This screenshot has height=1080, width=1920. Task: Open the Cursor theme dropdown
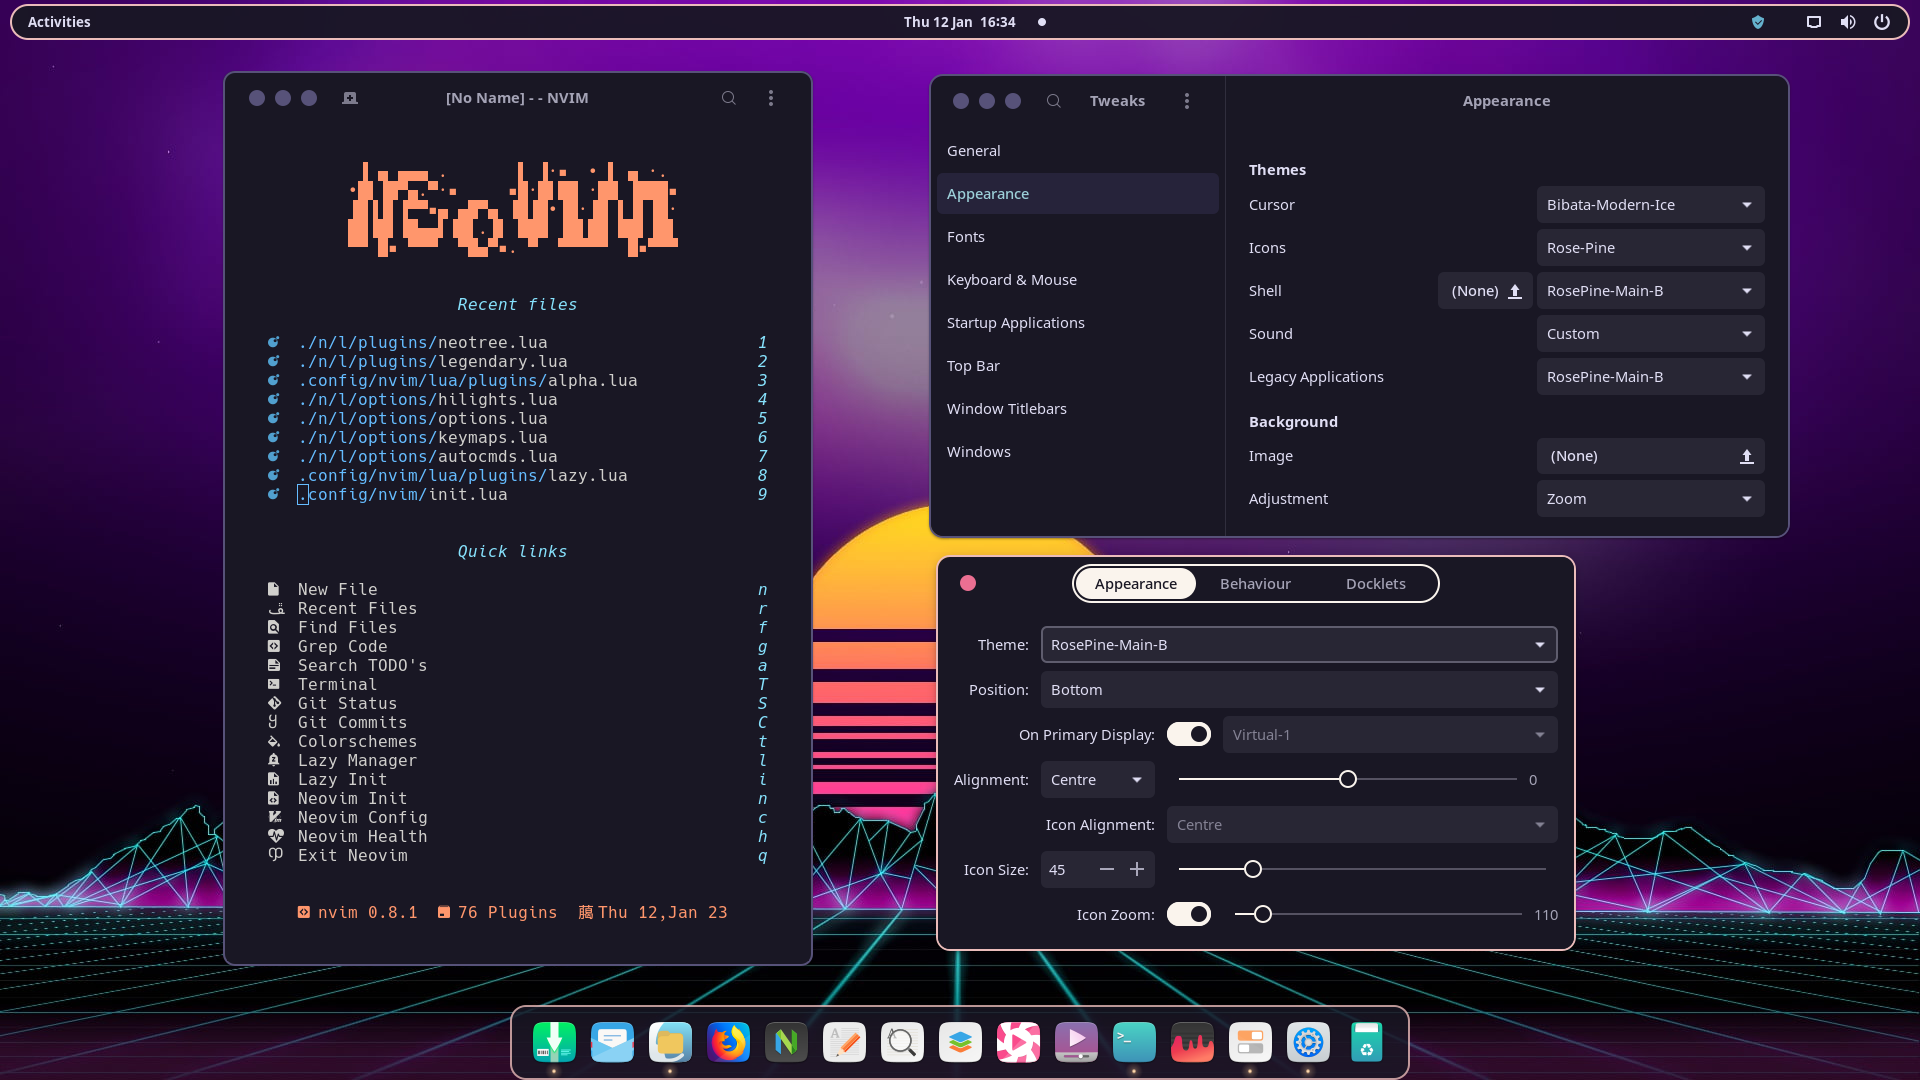coord(1650,205)
